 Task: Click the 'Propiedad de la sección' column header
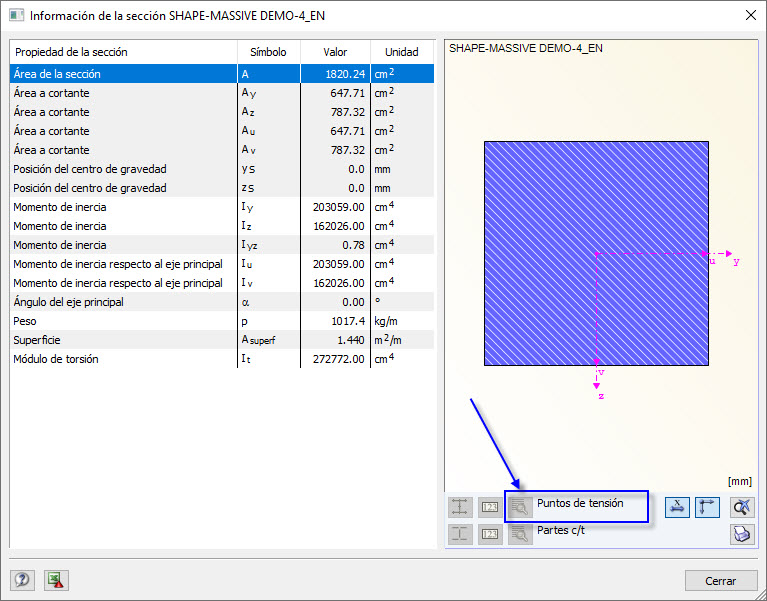point(123,52)
